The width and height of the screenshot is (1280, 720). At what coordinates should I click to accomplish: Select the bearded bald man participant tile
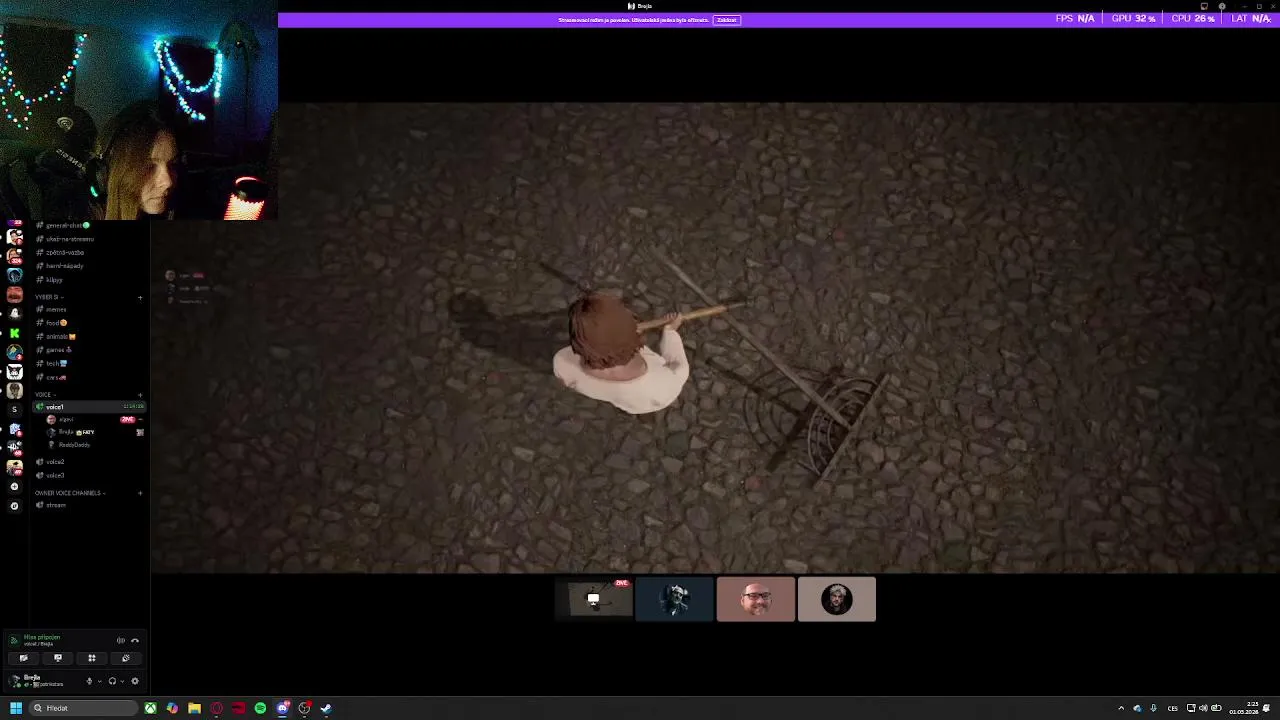click(x=756, y=600)
